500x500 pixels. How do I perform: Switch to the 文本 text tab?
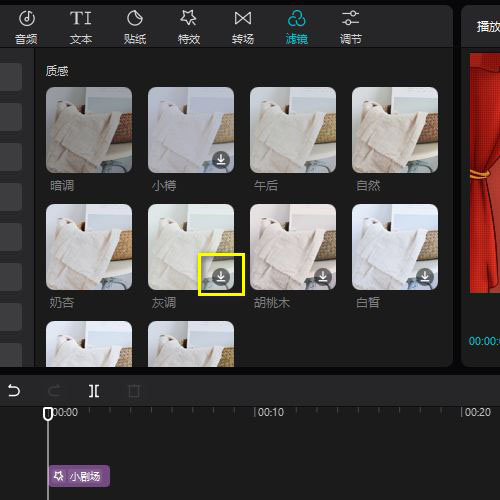(81, 28)
